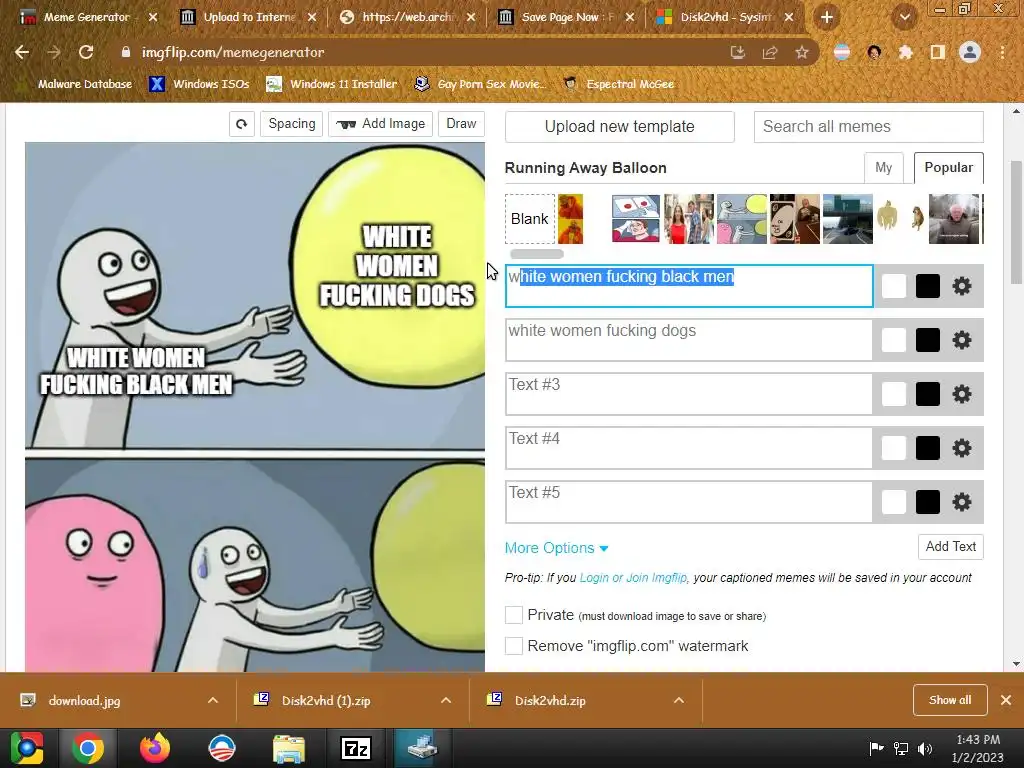Select the Distracted Boyfriend template thumbnail
This screenshot has width=1024, height=768.
click(x=689, y=219)
